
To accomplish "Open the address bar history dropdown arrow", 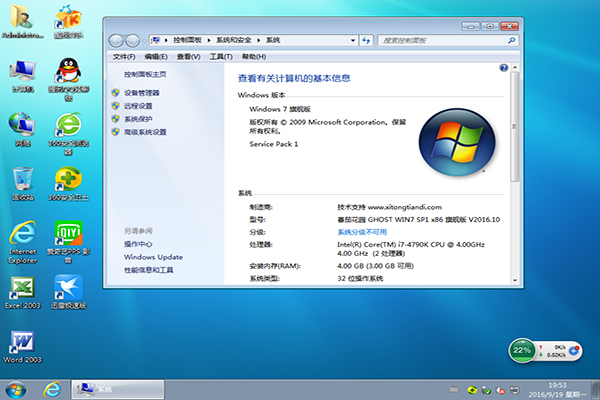I will click(x=353, y=40).
